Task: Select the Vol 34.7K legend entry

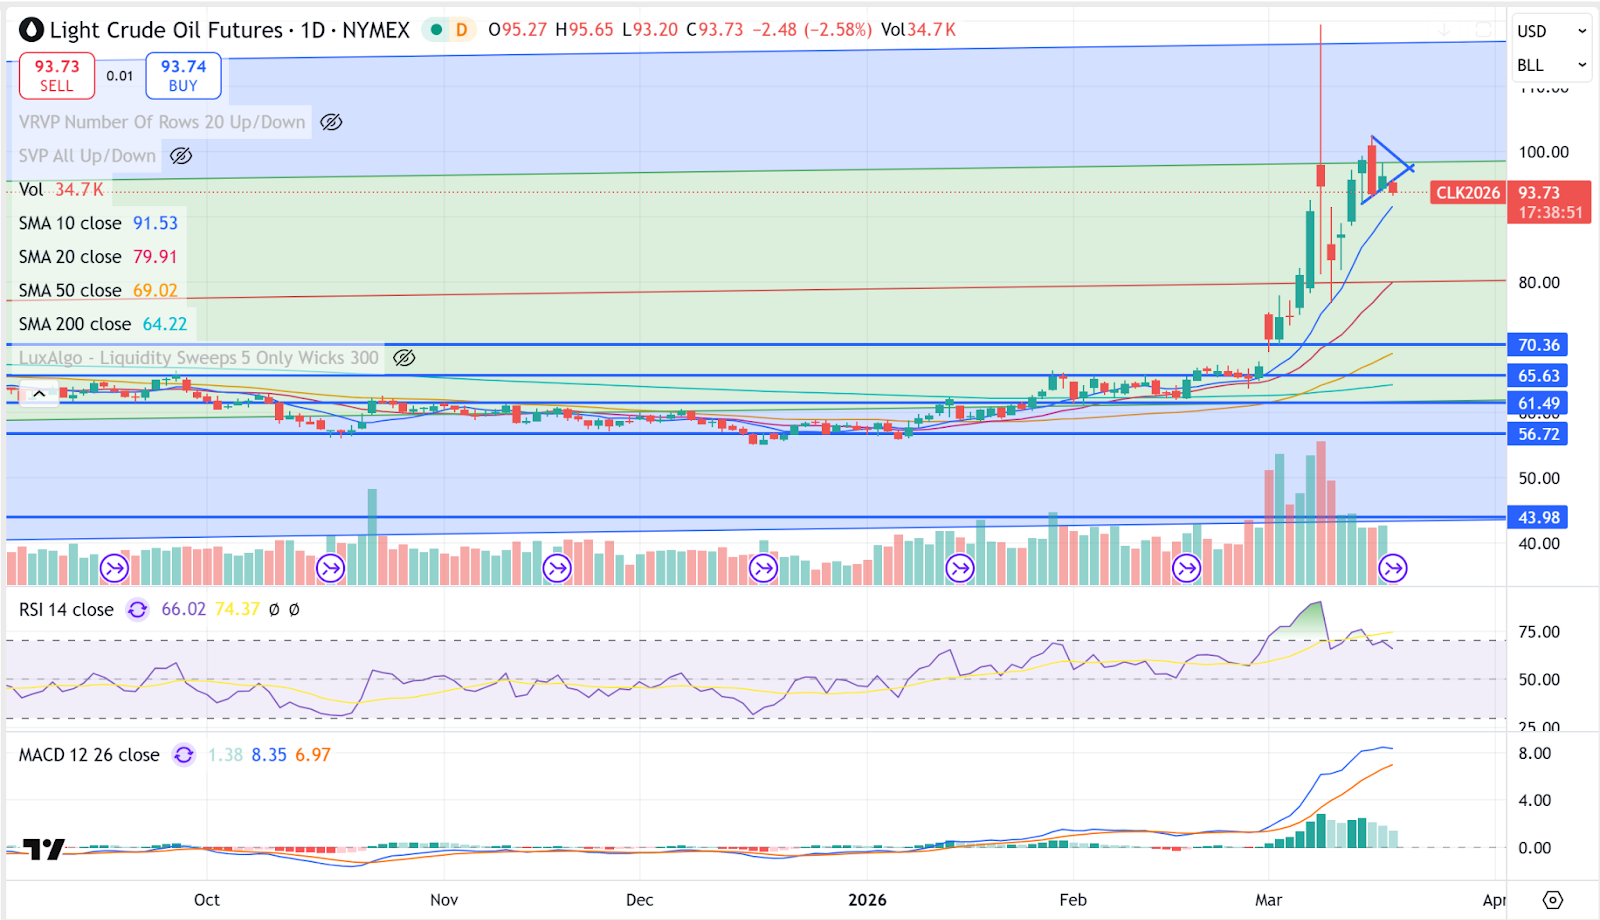Action: (x=61, y=190)
